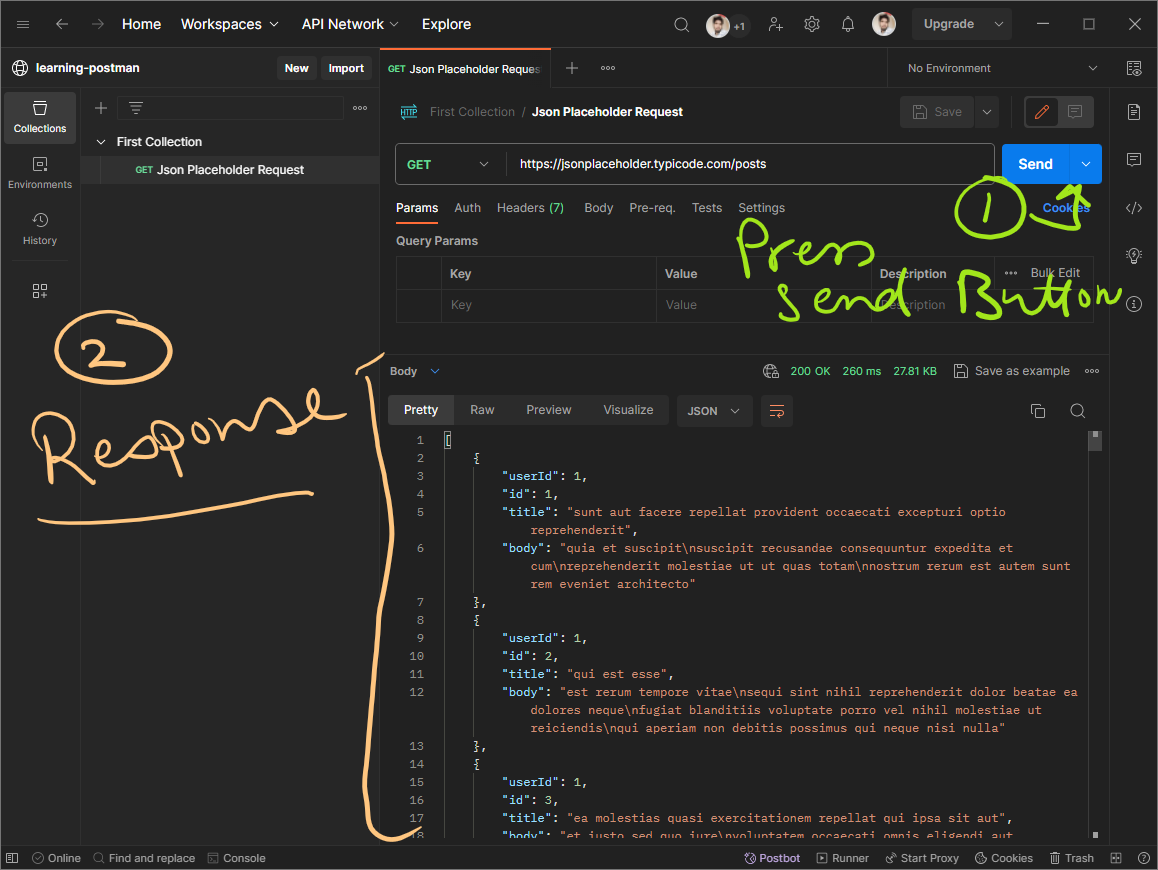Open the notifications bell
The image size is (1158, 870).
[x=848, y=24]
